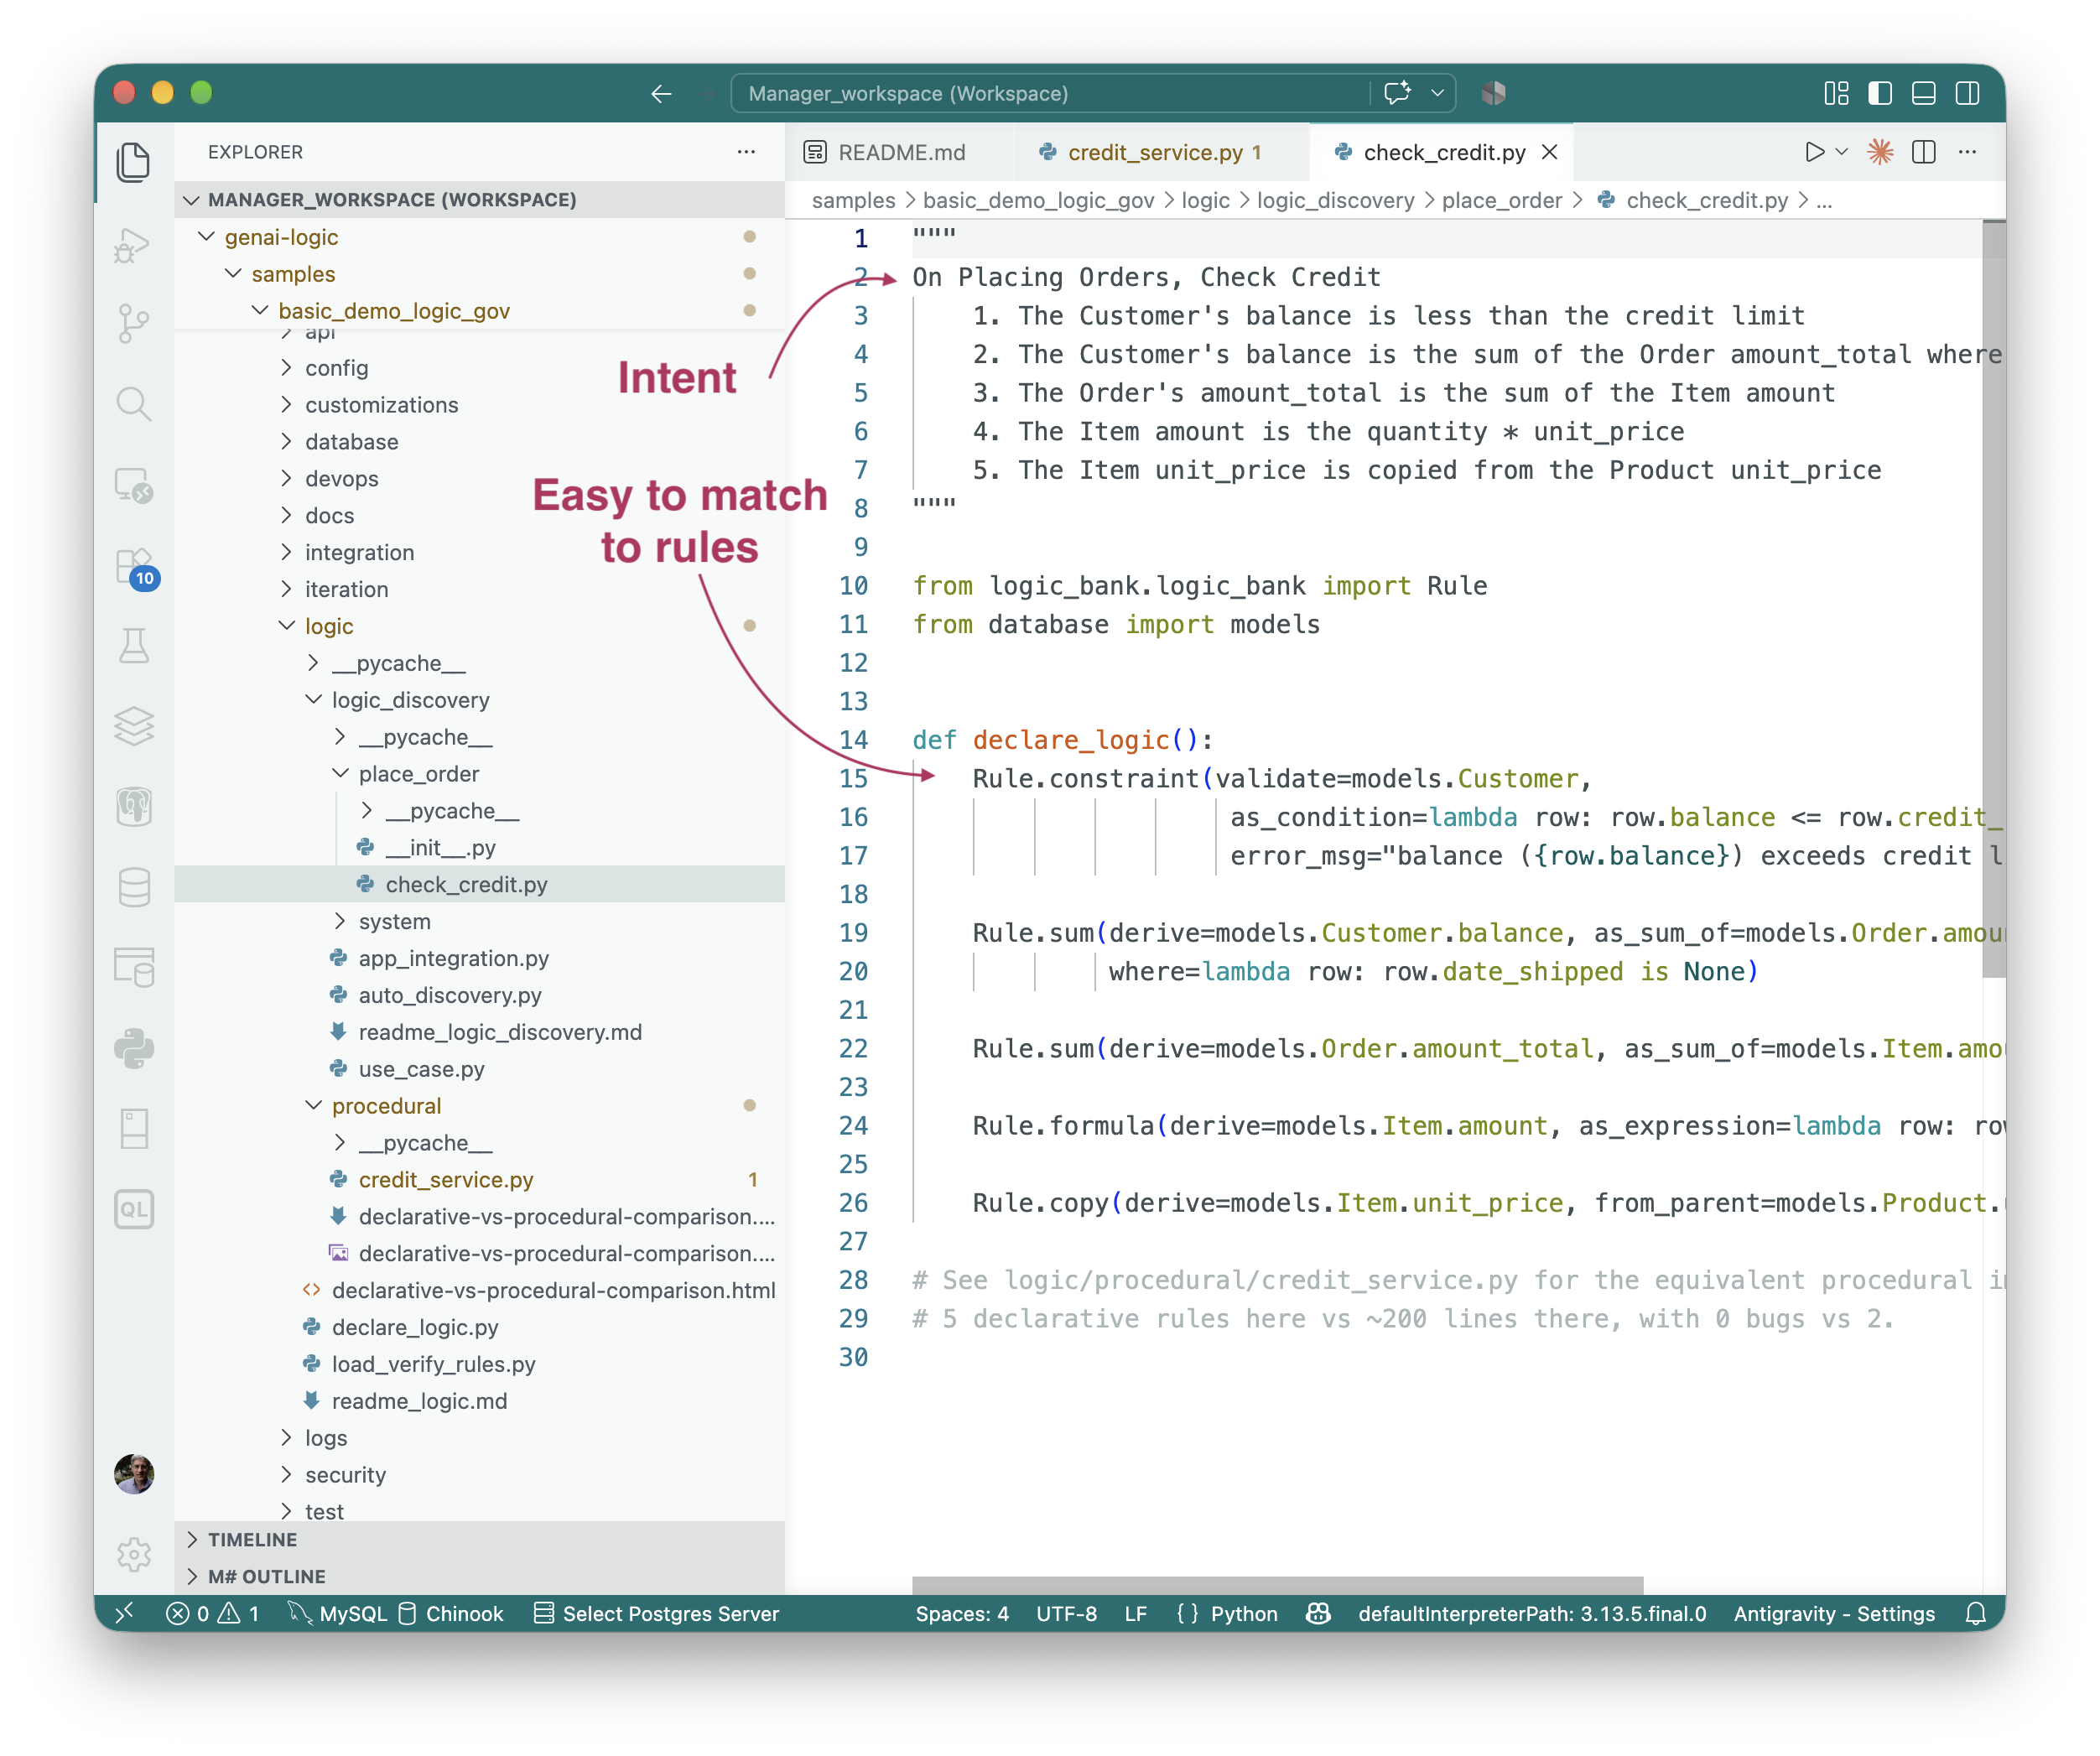Click the vertical editor scrollbar
2100x1756 pixels.
click(x=1993, y=600)
